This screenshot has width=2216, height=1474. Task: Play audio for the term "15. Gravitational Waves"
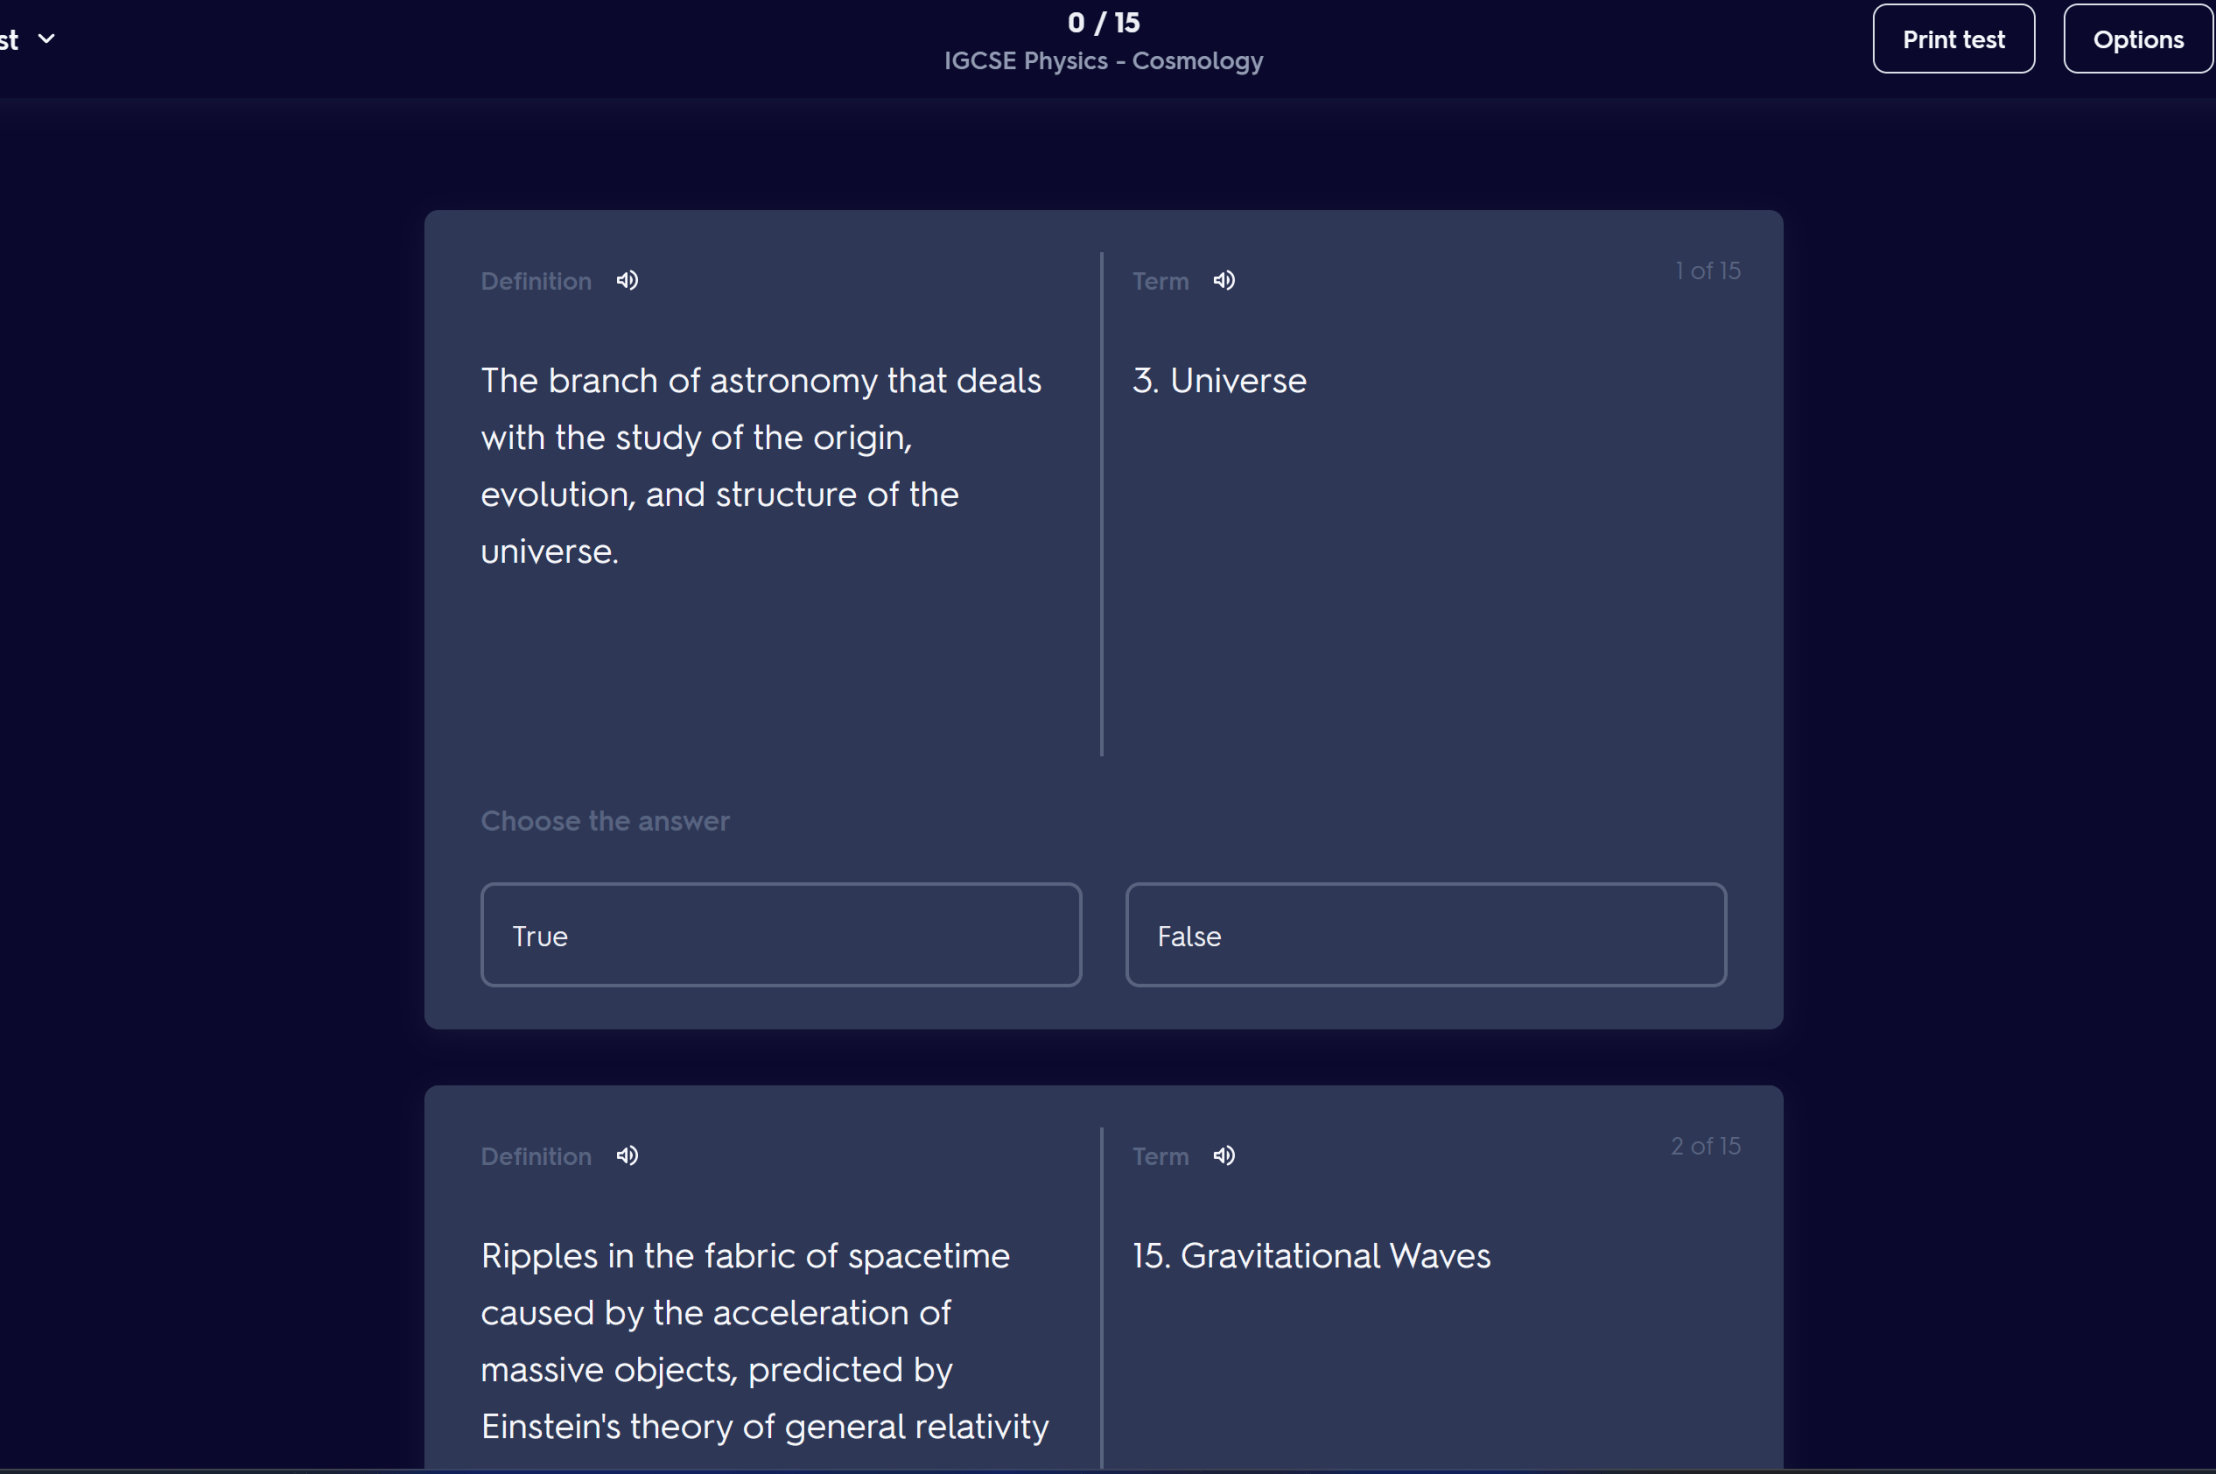pos(1224,1155)
